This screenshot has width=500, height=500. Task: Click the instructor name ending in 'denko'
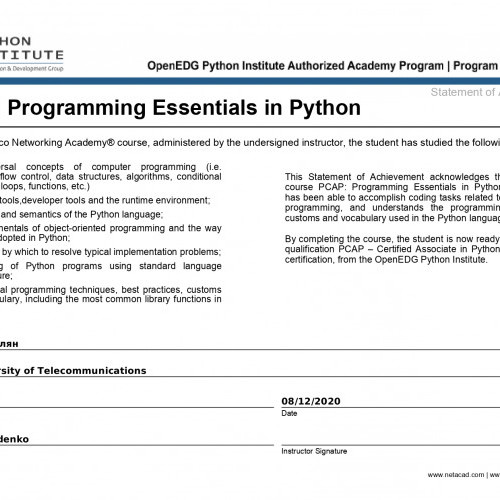14,439
